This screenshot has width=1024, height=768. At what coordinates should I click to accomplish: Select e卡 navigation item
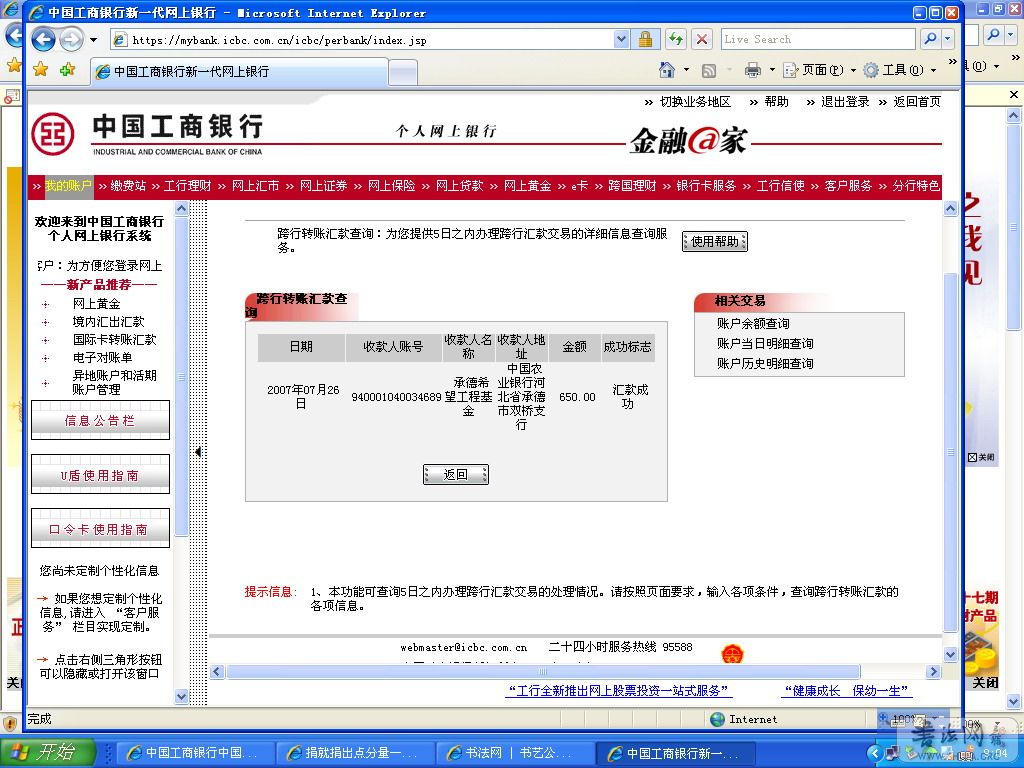[x=579, y=186]
